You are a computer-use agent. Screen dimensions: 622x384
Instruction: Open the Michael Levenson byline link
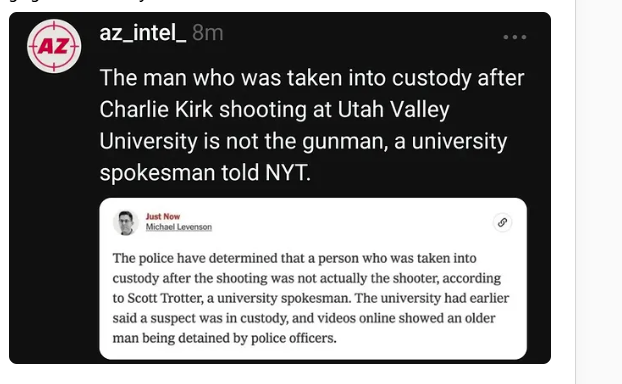179,227
